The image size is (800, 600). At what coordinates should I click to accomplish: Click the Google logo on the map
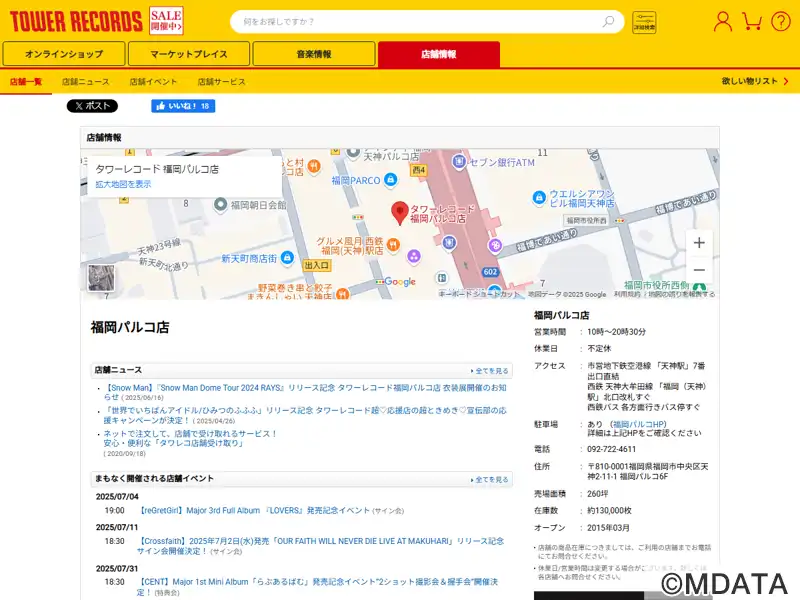coord(400,282)
